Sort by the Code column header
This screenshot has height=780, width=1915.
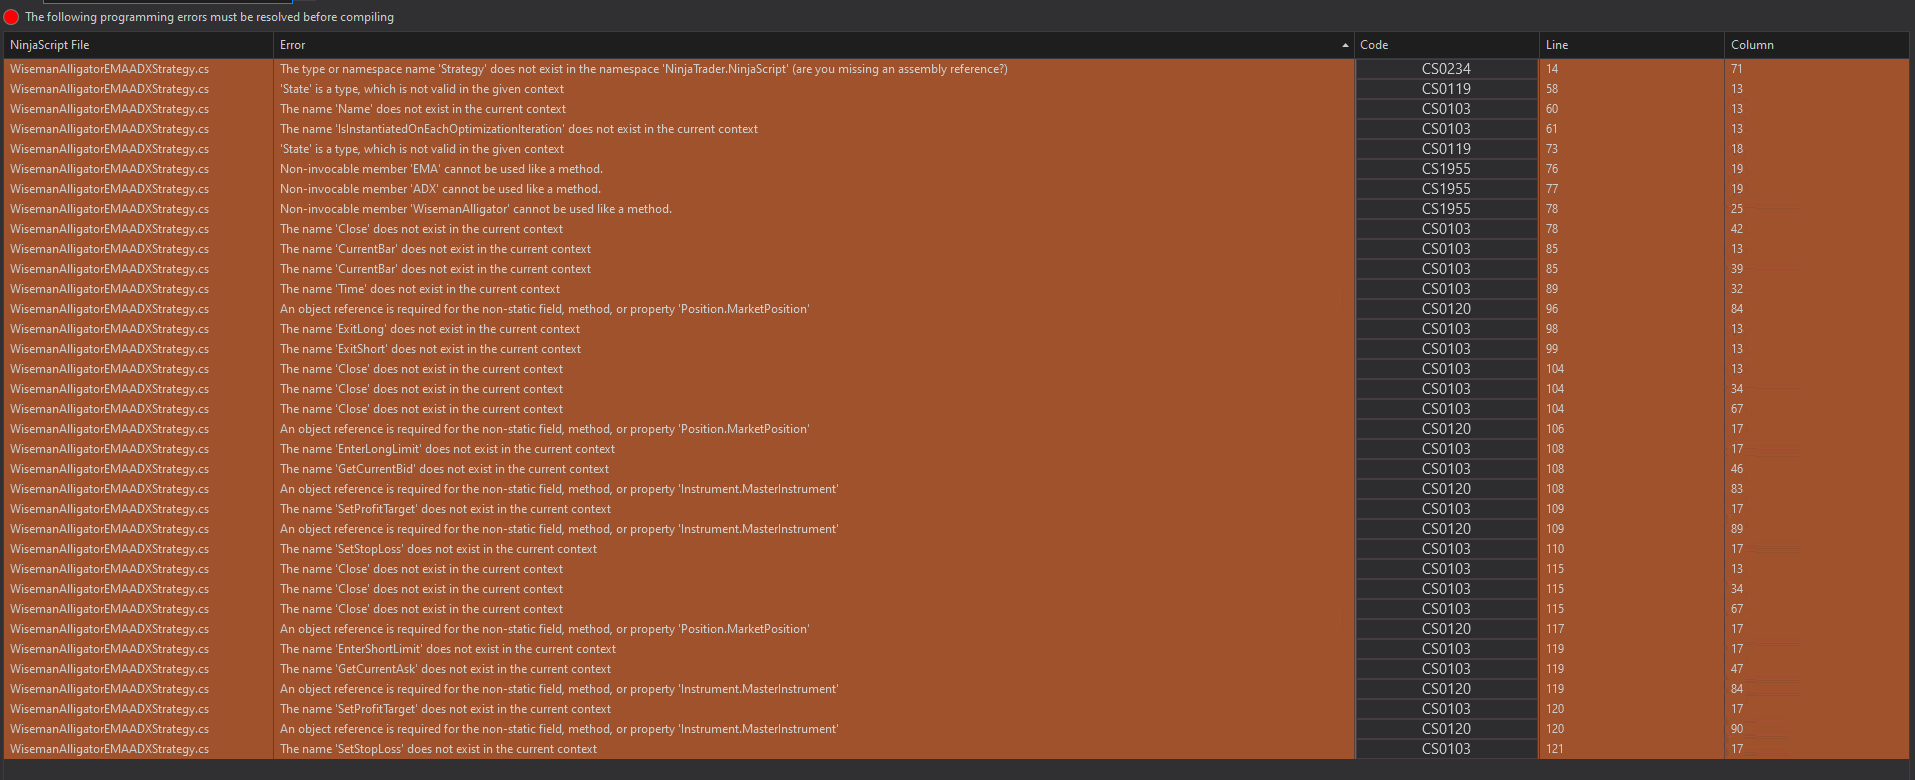point(1374,45)
